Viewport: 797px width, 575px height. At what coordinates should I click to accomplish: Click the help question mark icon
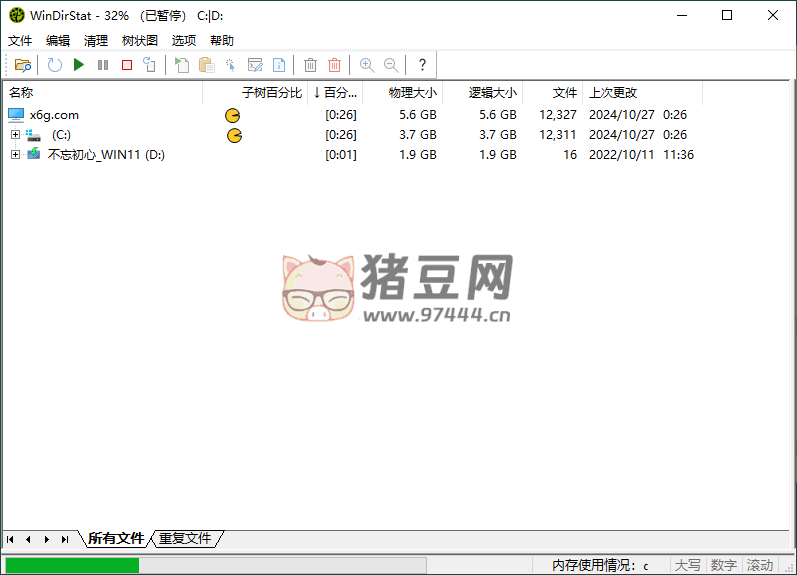coord(422,65)
